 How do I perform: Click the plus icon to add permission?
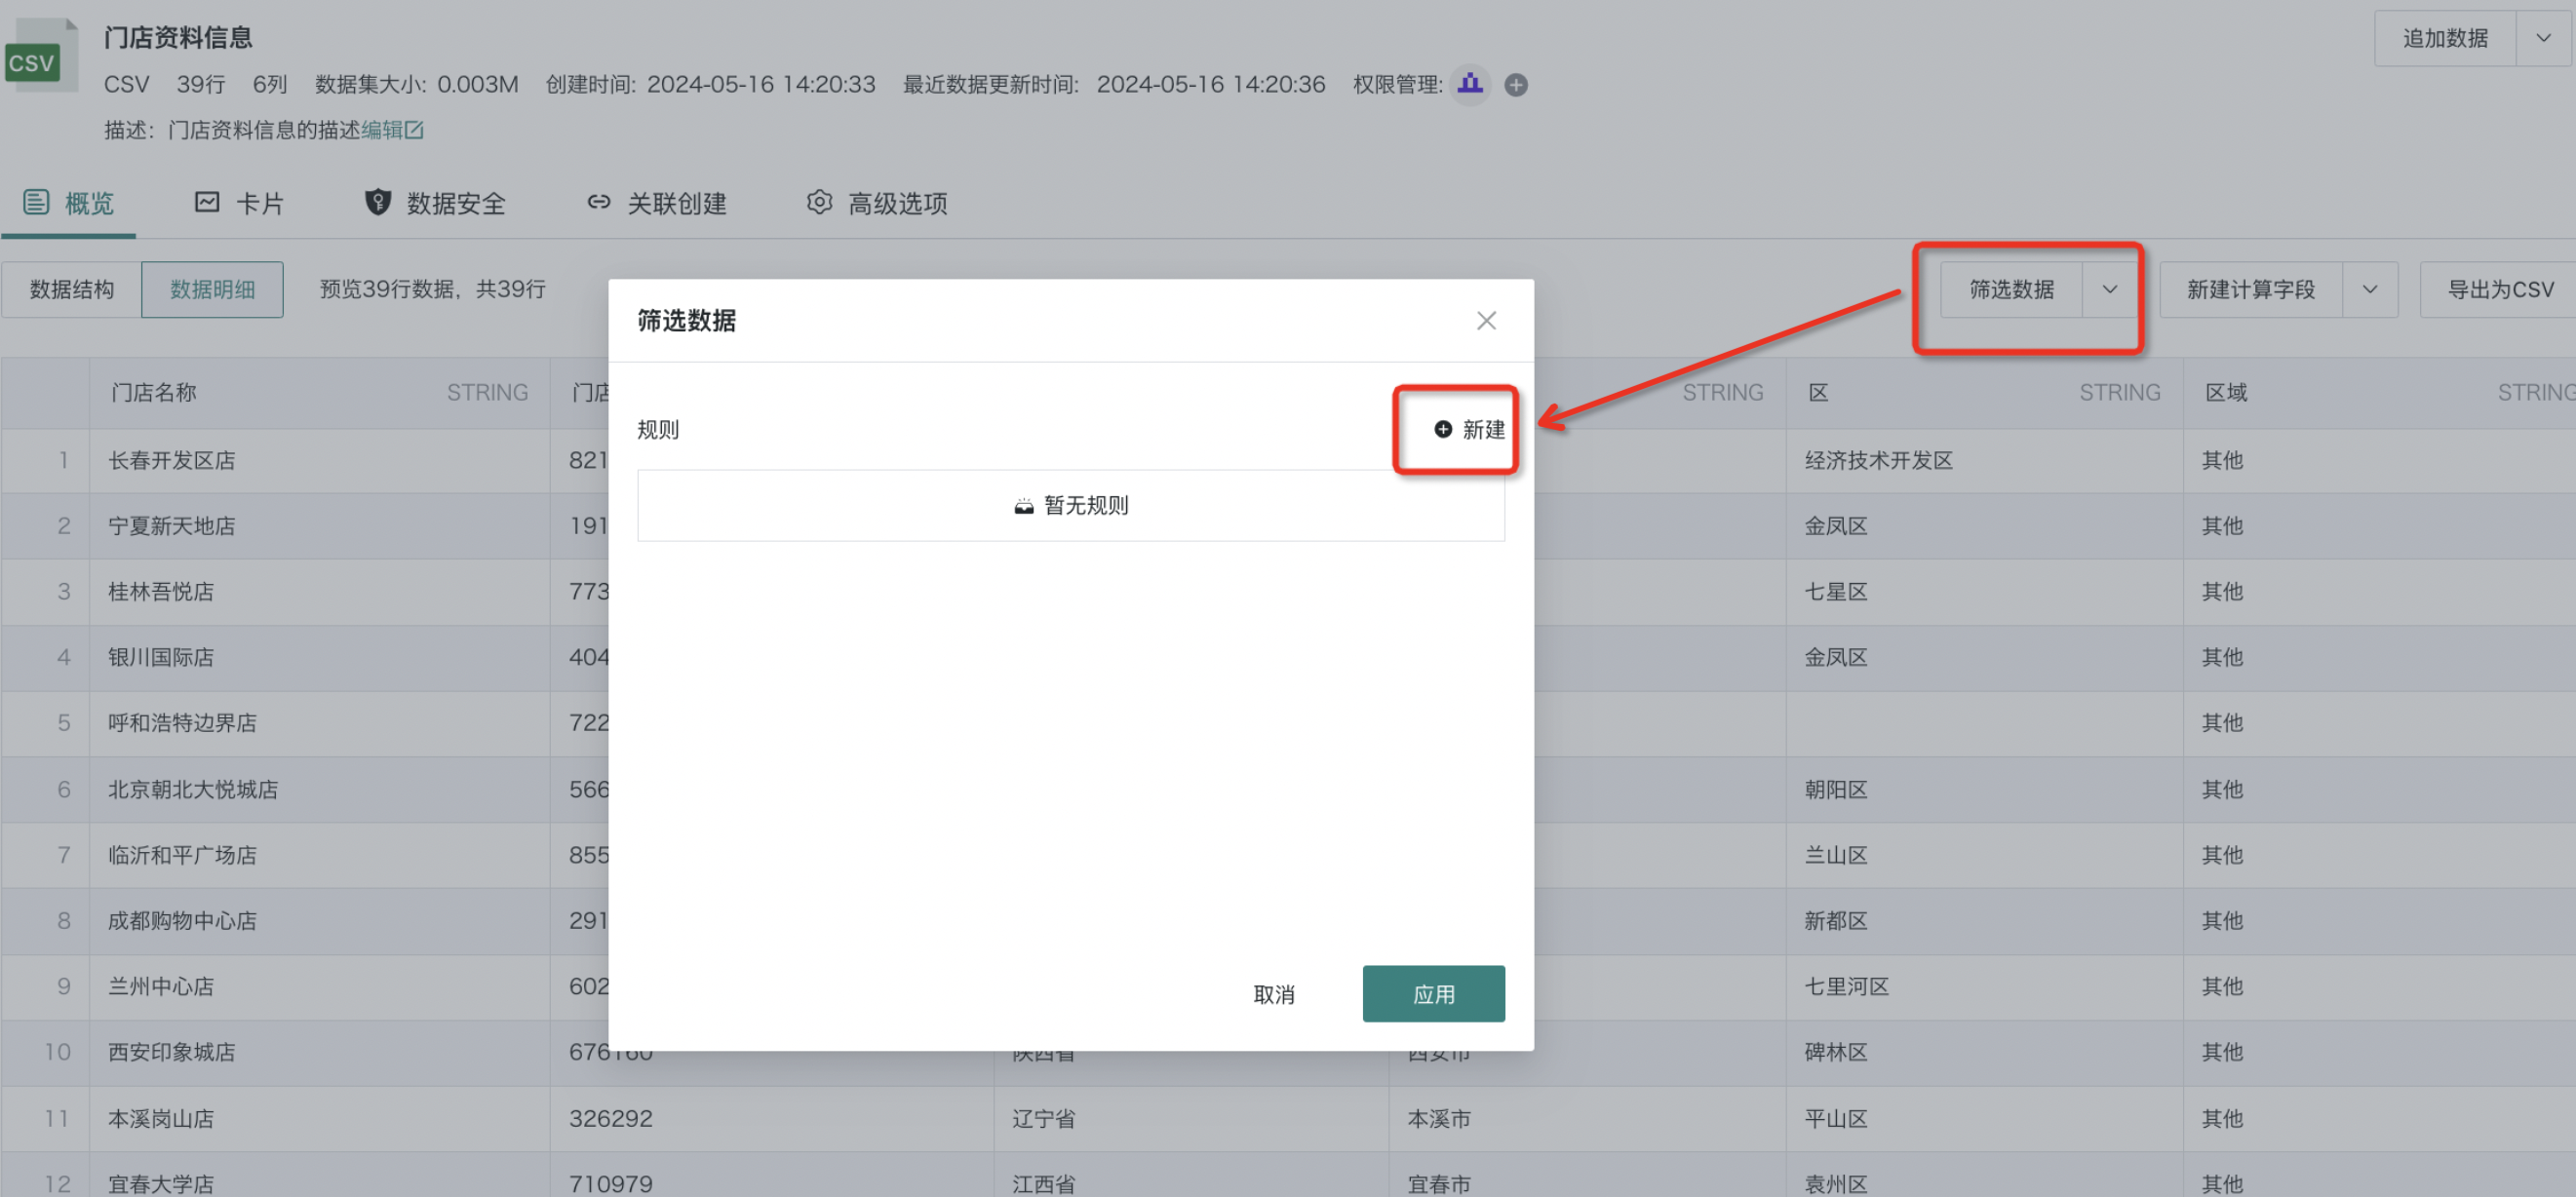point(1516,85)
